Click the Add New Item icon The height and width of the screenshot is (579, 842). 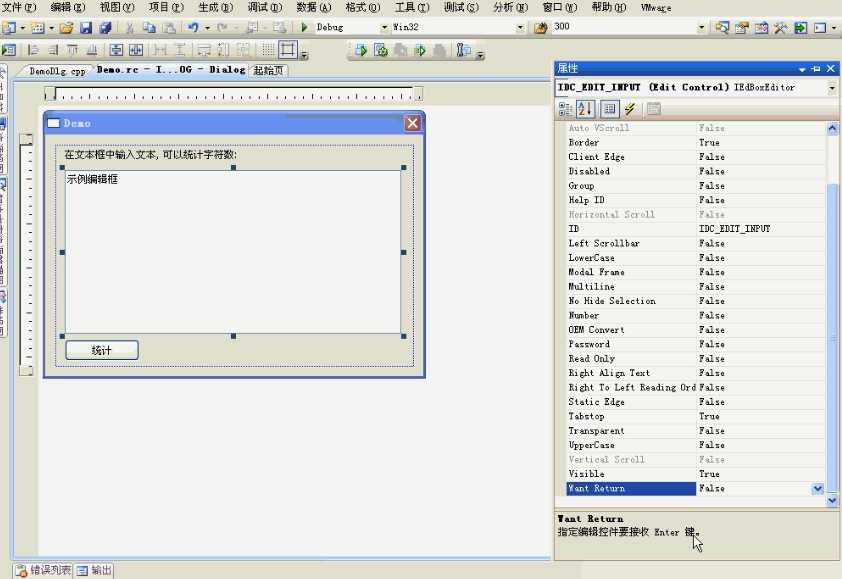click(x=38, y=27)
